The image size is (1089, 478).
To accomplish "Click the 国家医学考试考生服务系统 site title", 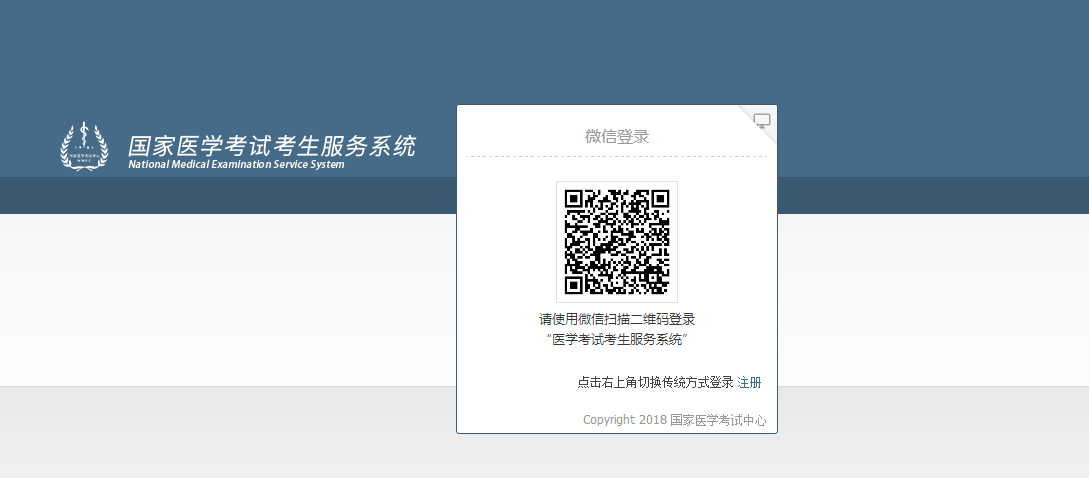I will point(272,147).
